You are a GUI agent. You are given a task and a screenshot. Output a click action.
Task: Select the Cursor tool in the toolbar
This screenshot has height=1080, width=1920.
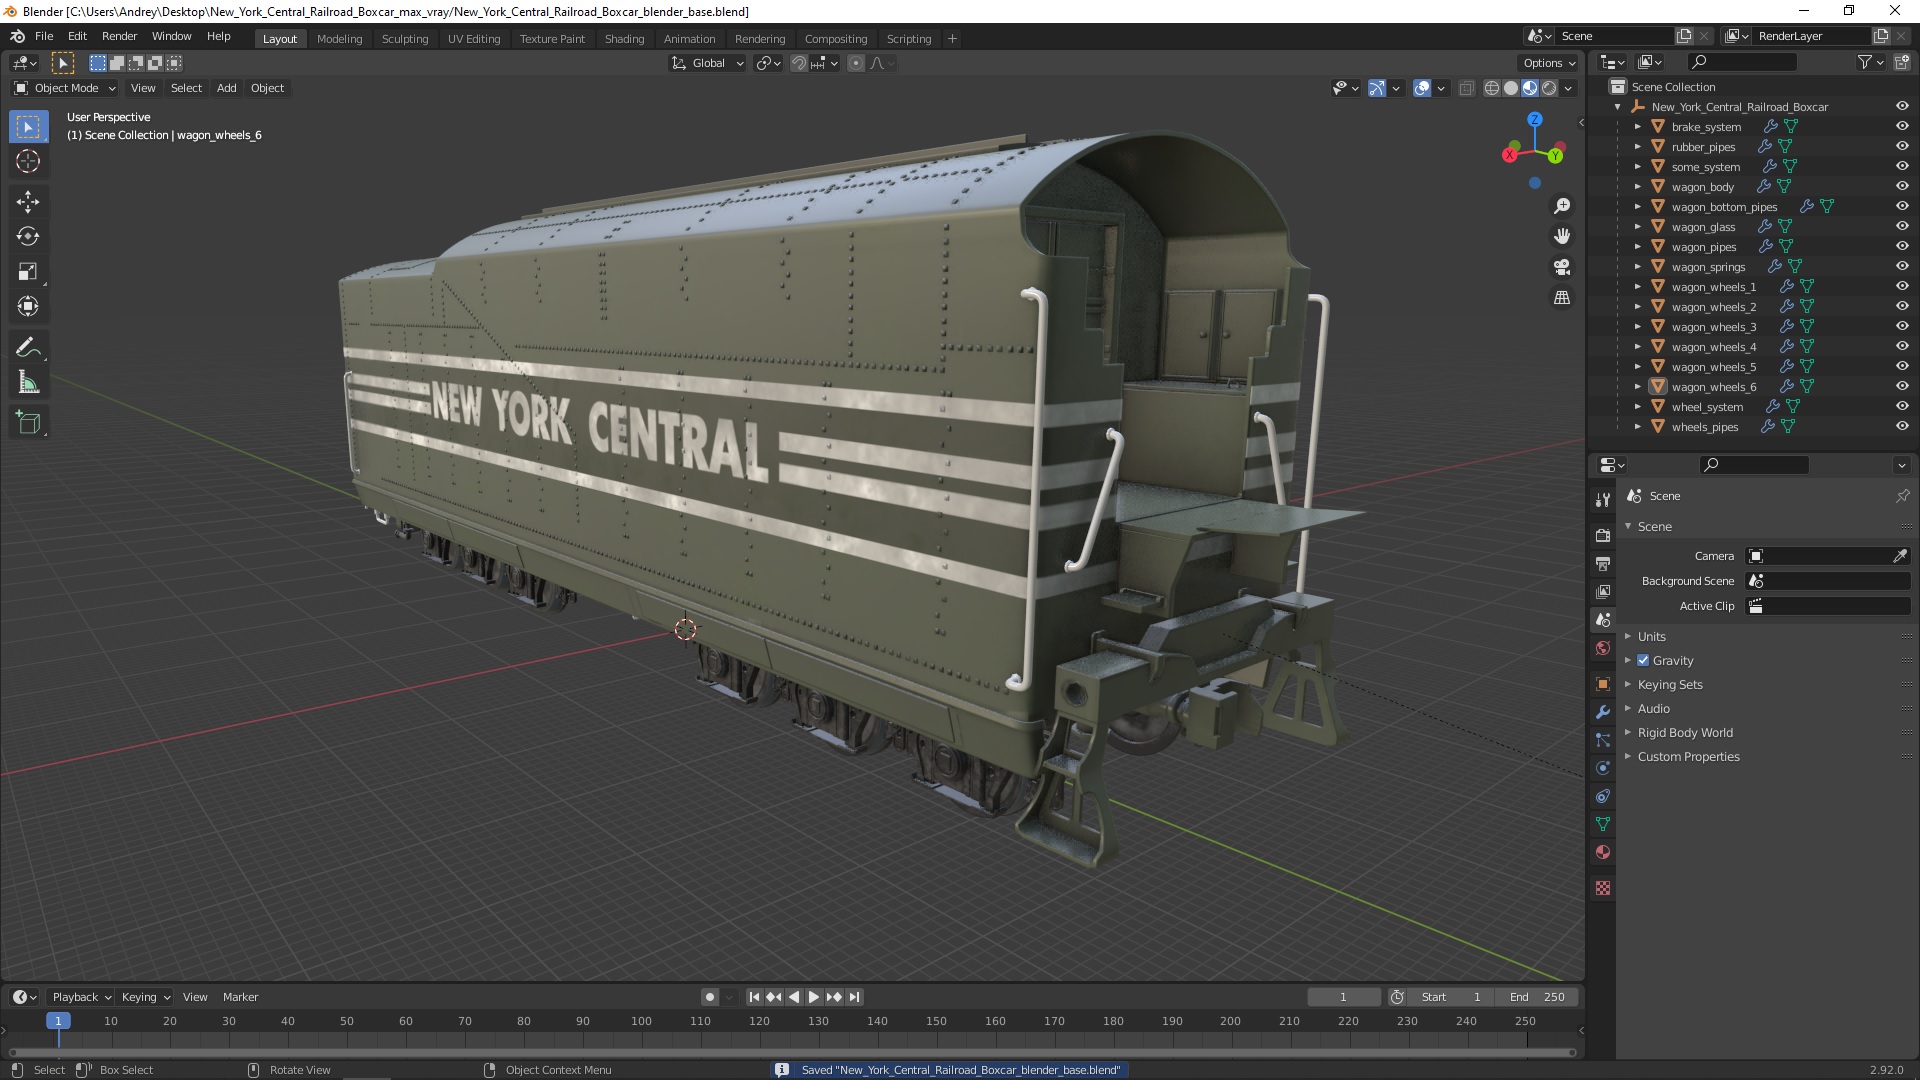click(x=28, y=161)
